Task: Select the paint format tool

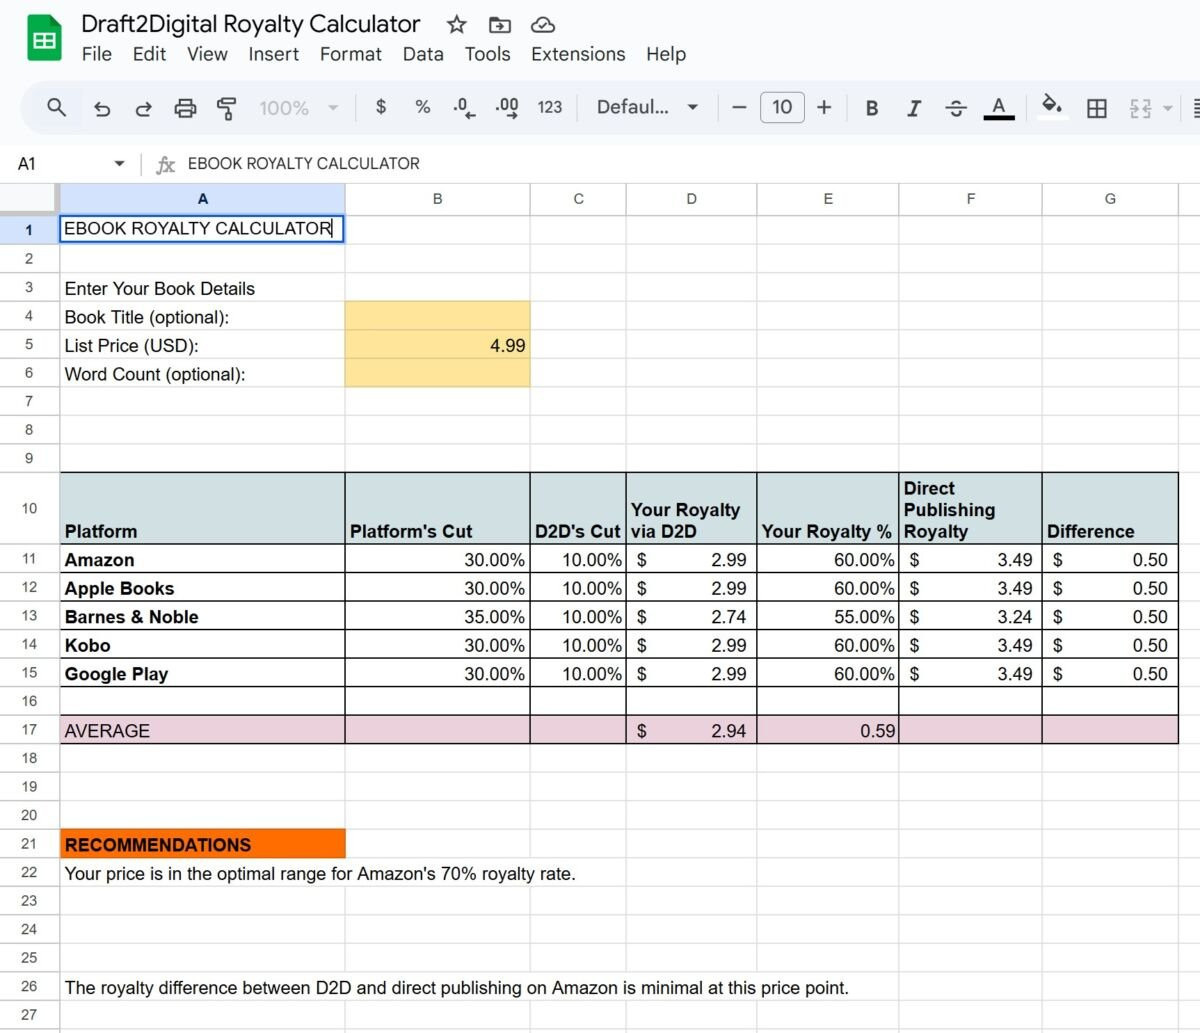Action: click(226, 107)
